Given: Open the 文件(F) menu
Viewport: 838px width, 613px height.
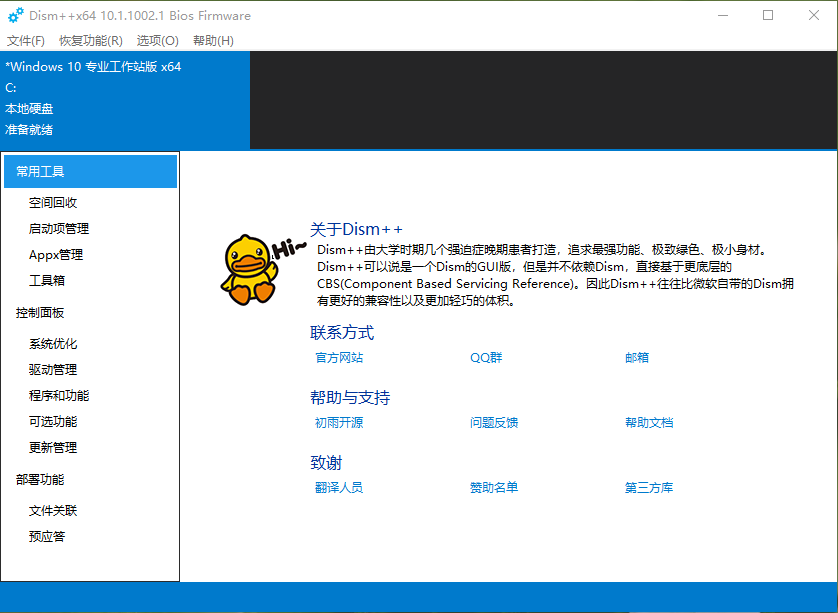Looking at the screenshot, I should (x=26, y=41).
